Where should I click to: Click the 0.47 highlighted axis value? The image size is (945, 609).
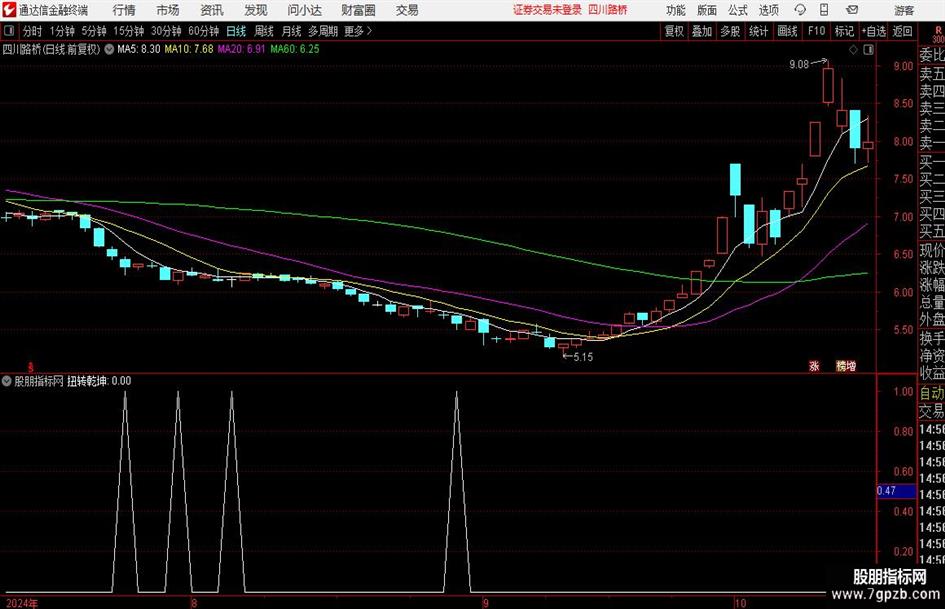click(x=896, y=491)
